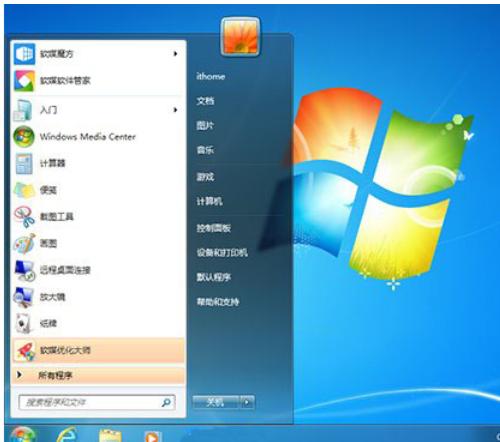This screenshot has height=442, width=500.
Task: Open Windows Explorer folder on taskbar
Action: click(x=110, y=435)
